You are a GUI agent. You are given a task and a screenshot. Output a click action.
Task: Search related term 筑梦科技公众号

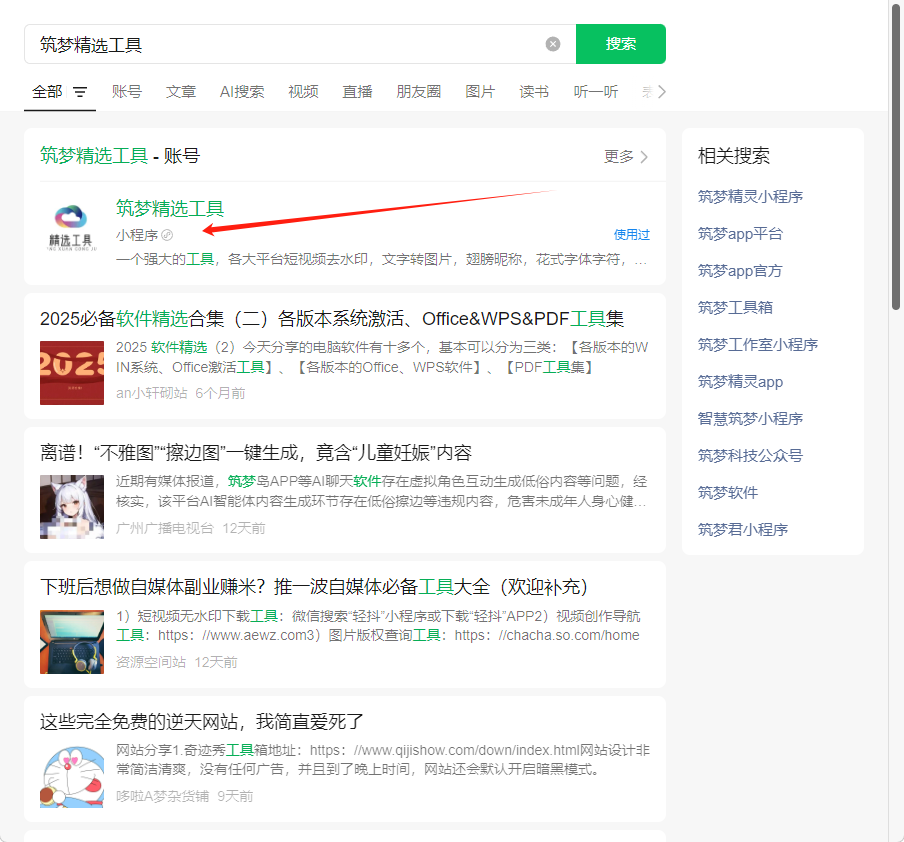point(750,456)
